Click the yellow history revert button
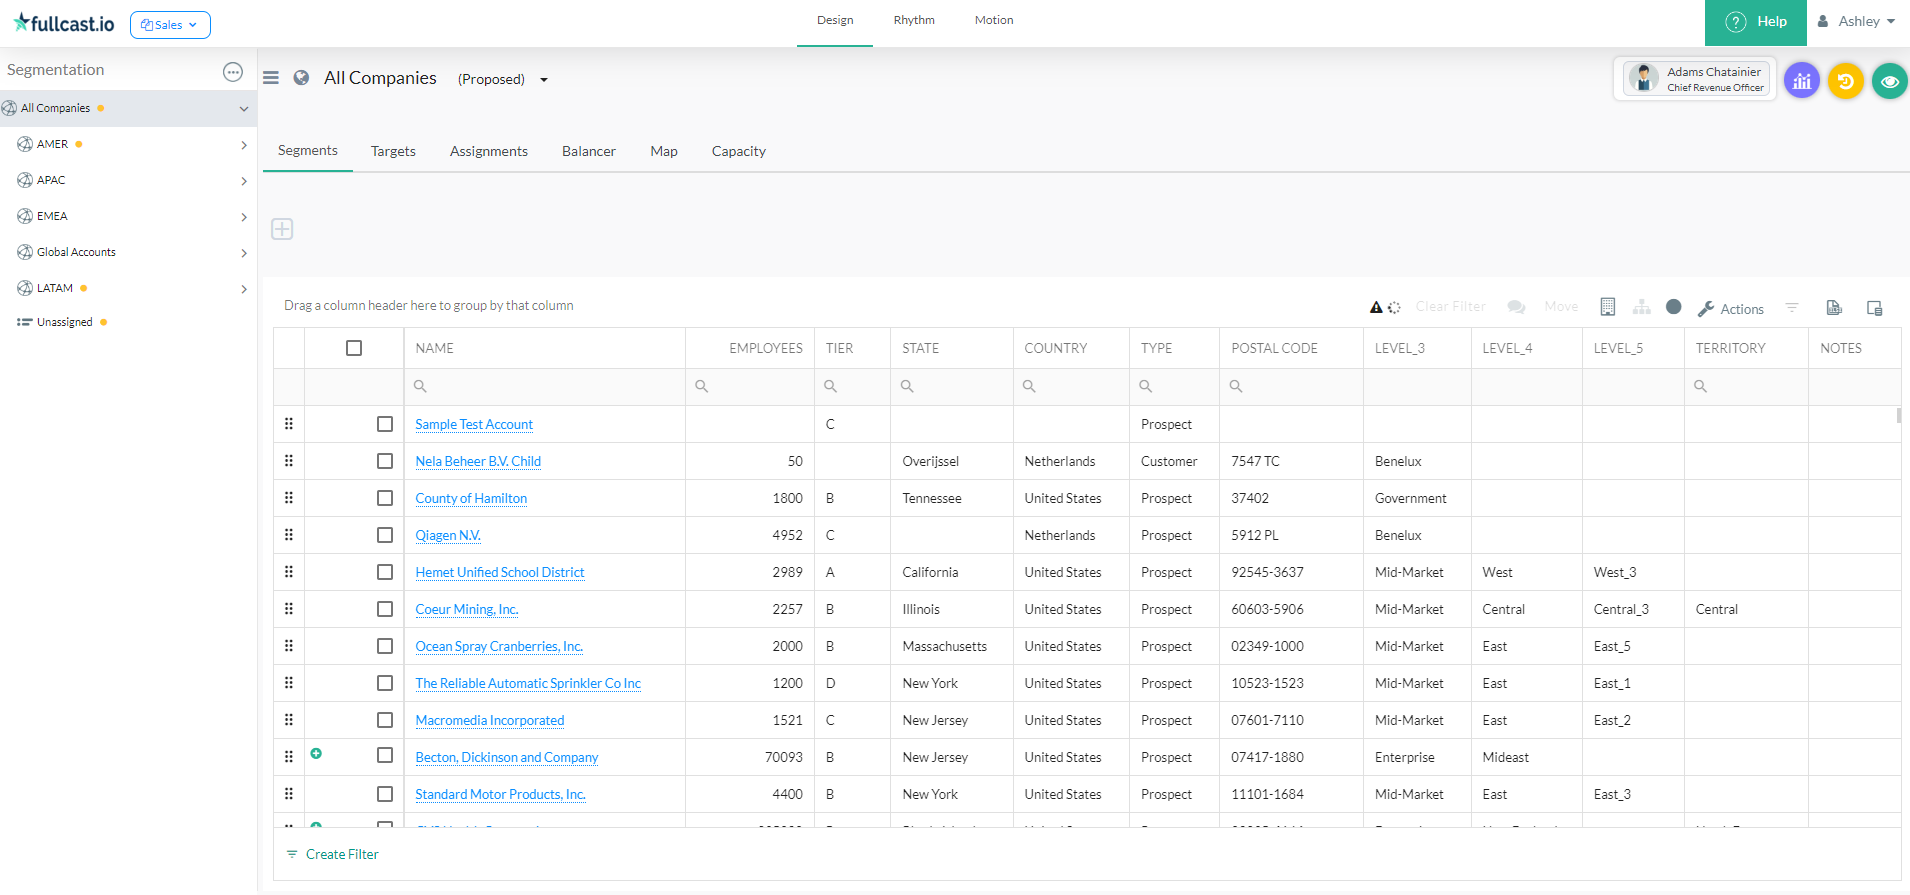This screenshot has height=895, width=1910. coord(1846,81)
